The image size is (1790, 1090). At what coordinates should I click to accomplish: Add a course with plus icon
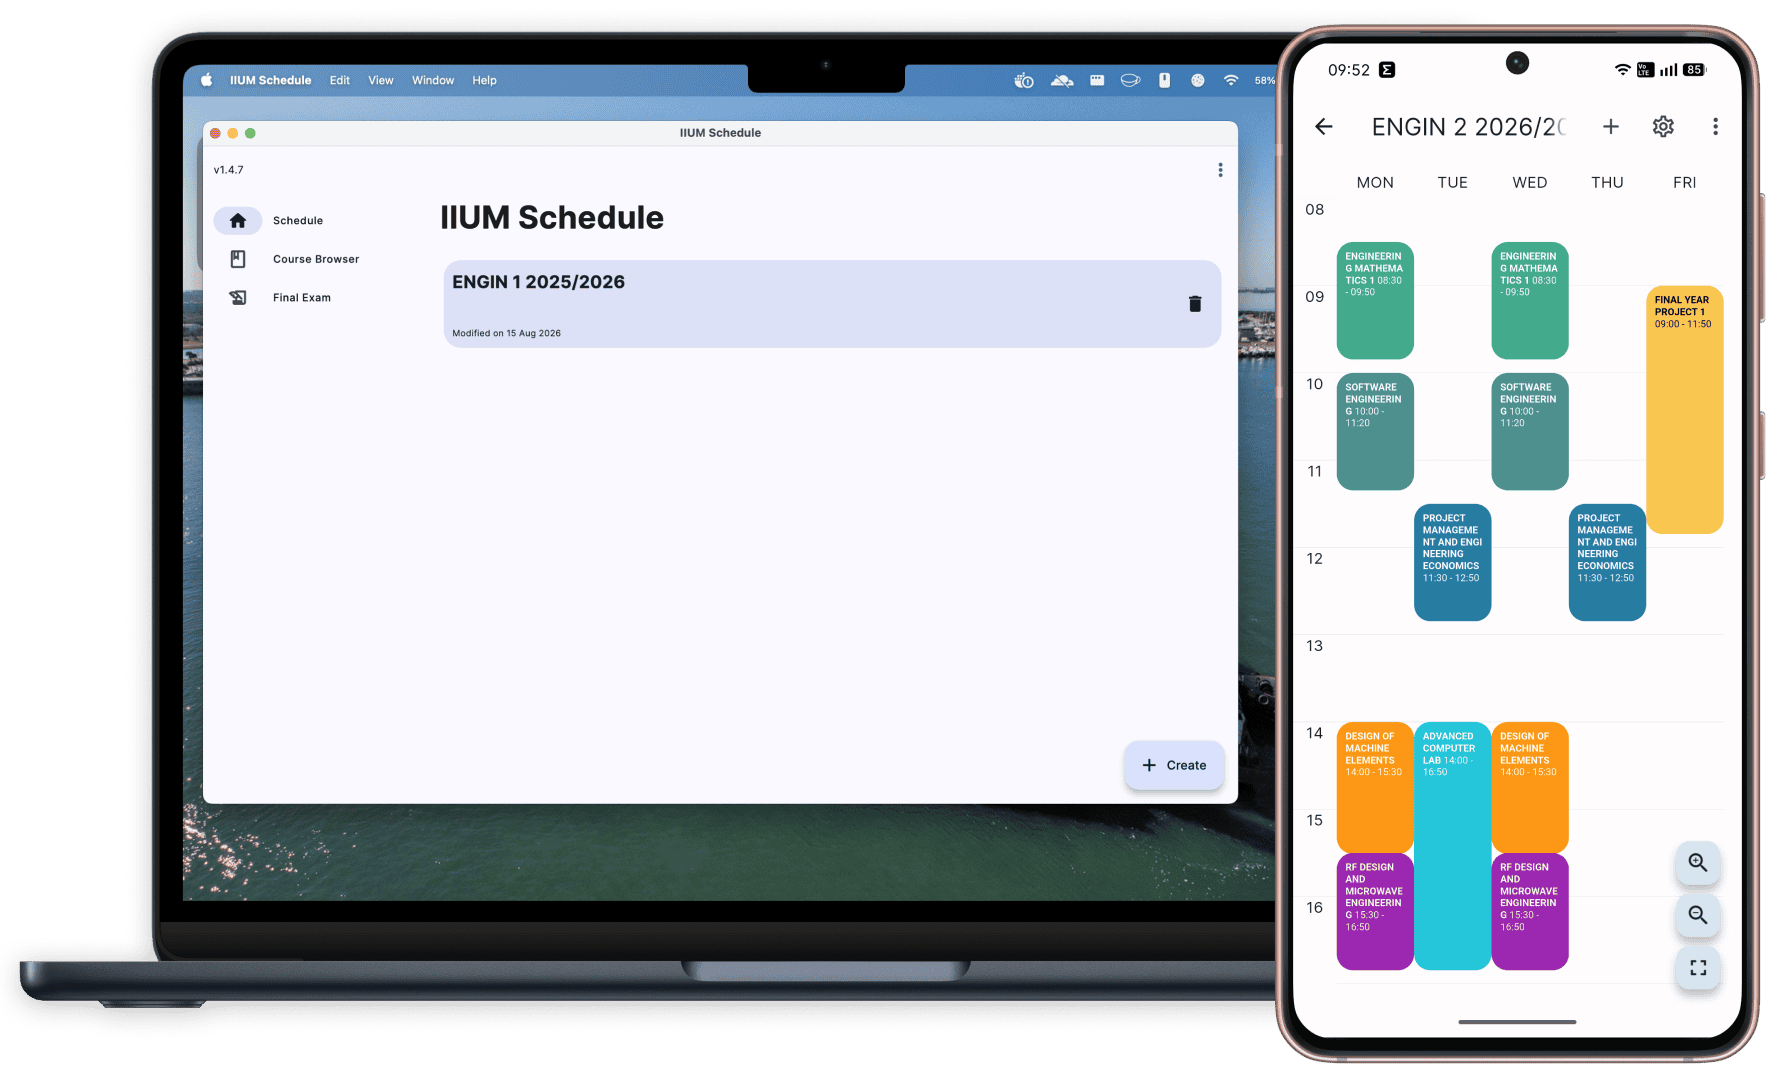pyautogui.click(x=1611, y=126)
